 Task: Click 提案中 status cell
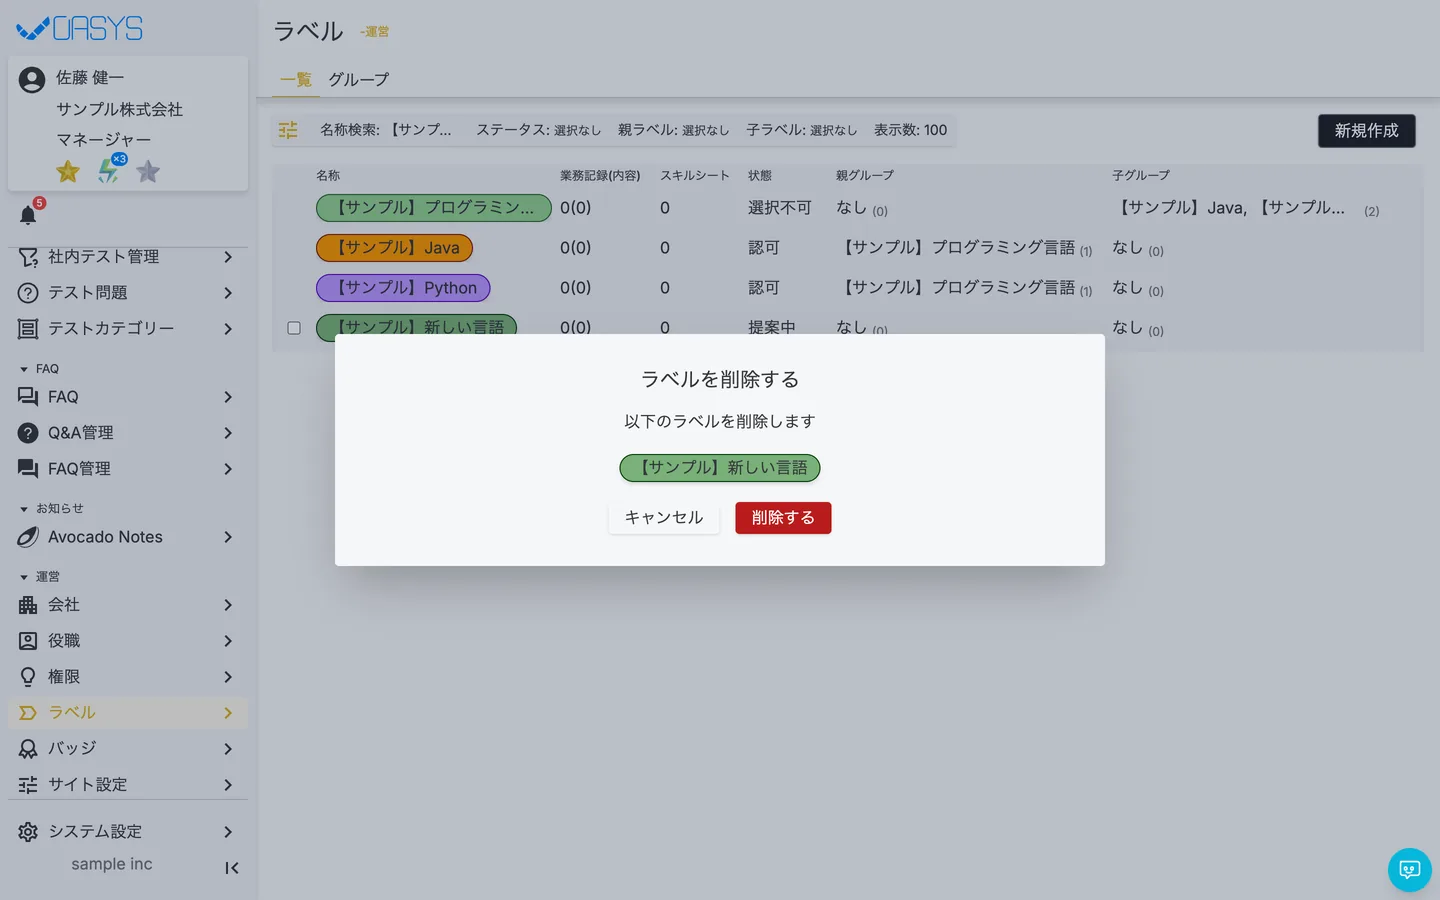(x=772, y=327)
